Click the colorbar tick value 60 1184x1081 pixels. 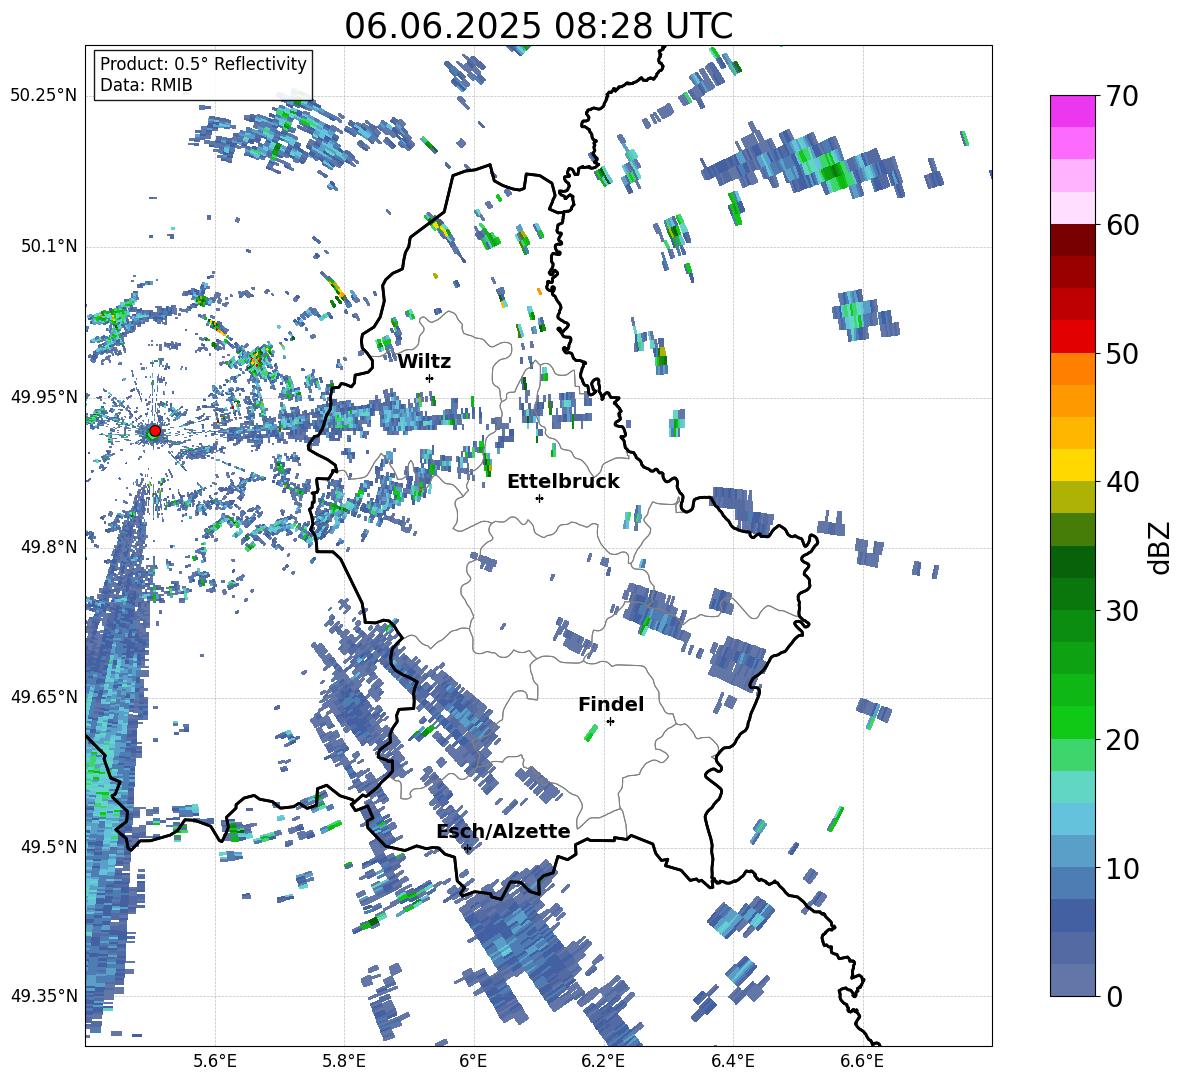pos(1121,225)
